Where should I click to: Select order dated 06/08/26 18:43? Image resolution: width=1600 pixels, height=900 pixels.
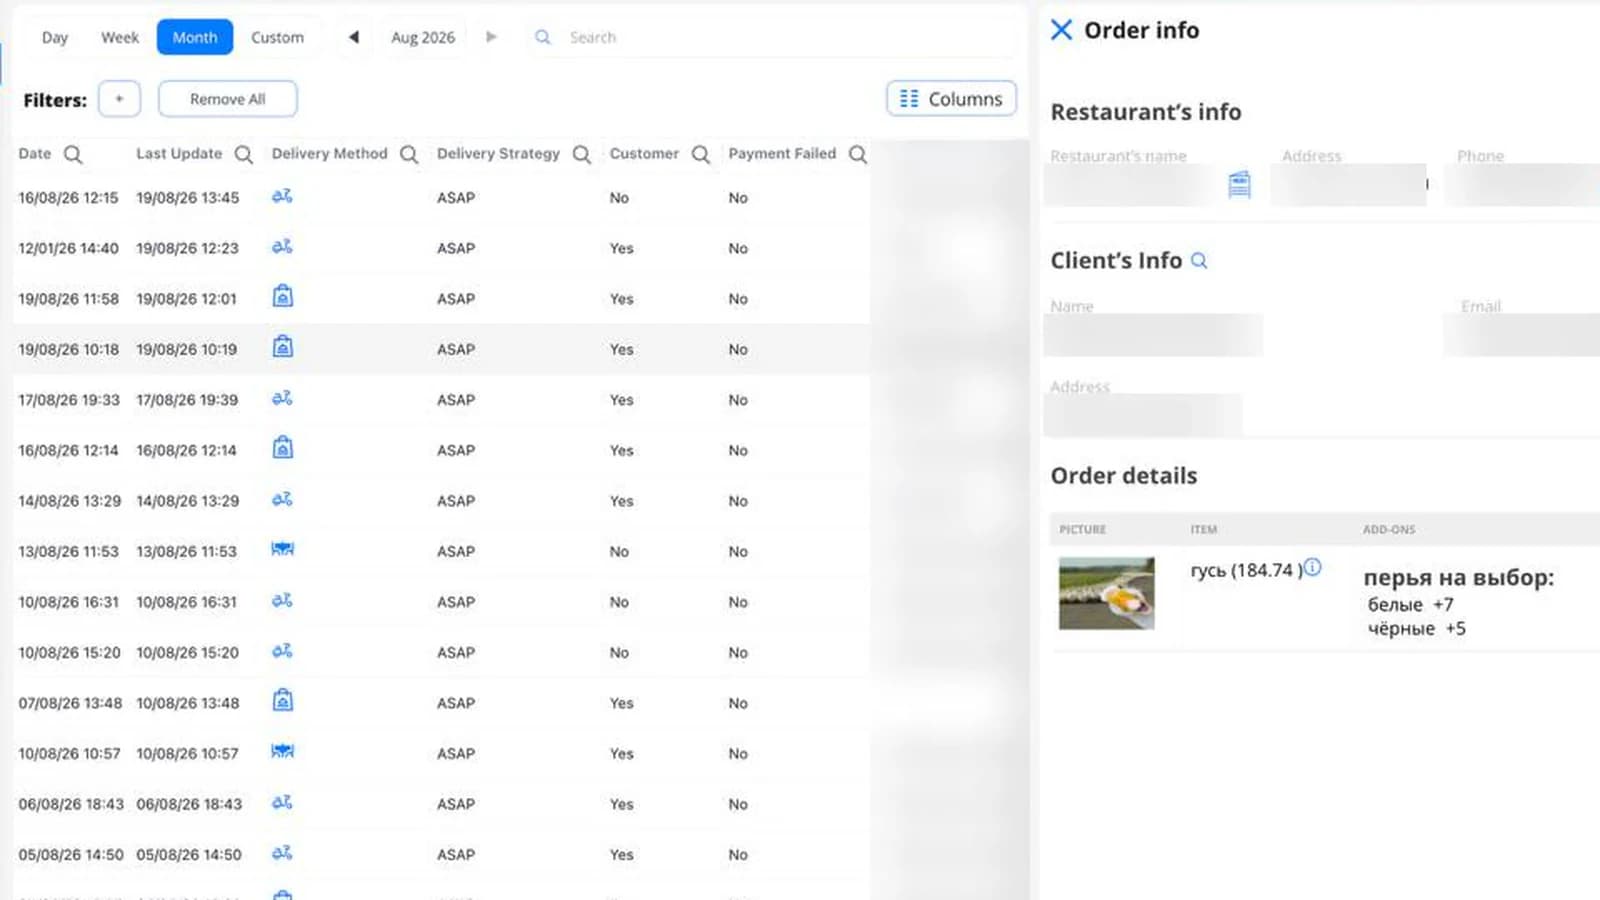441,804
